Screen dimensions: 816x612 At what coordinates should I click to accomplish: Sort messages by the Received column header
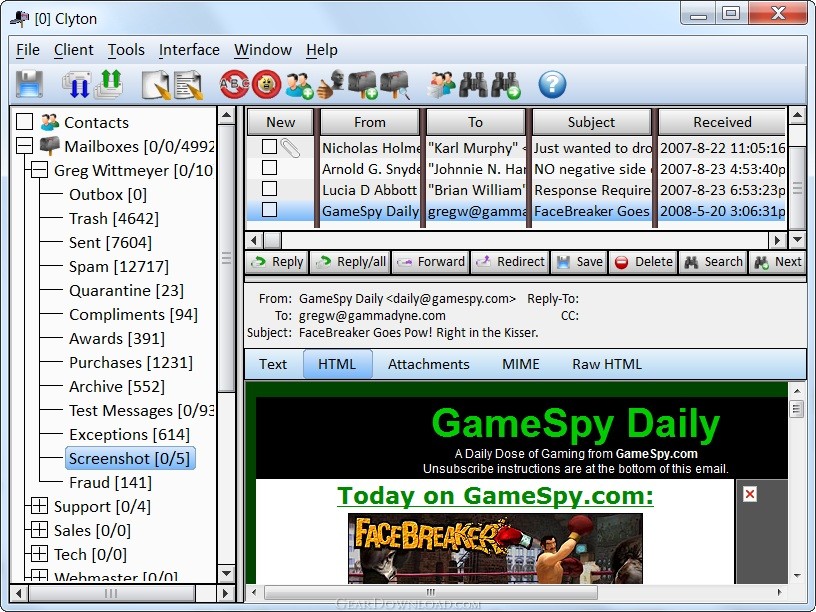[722, 122]
